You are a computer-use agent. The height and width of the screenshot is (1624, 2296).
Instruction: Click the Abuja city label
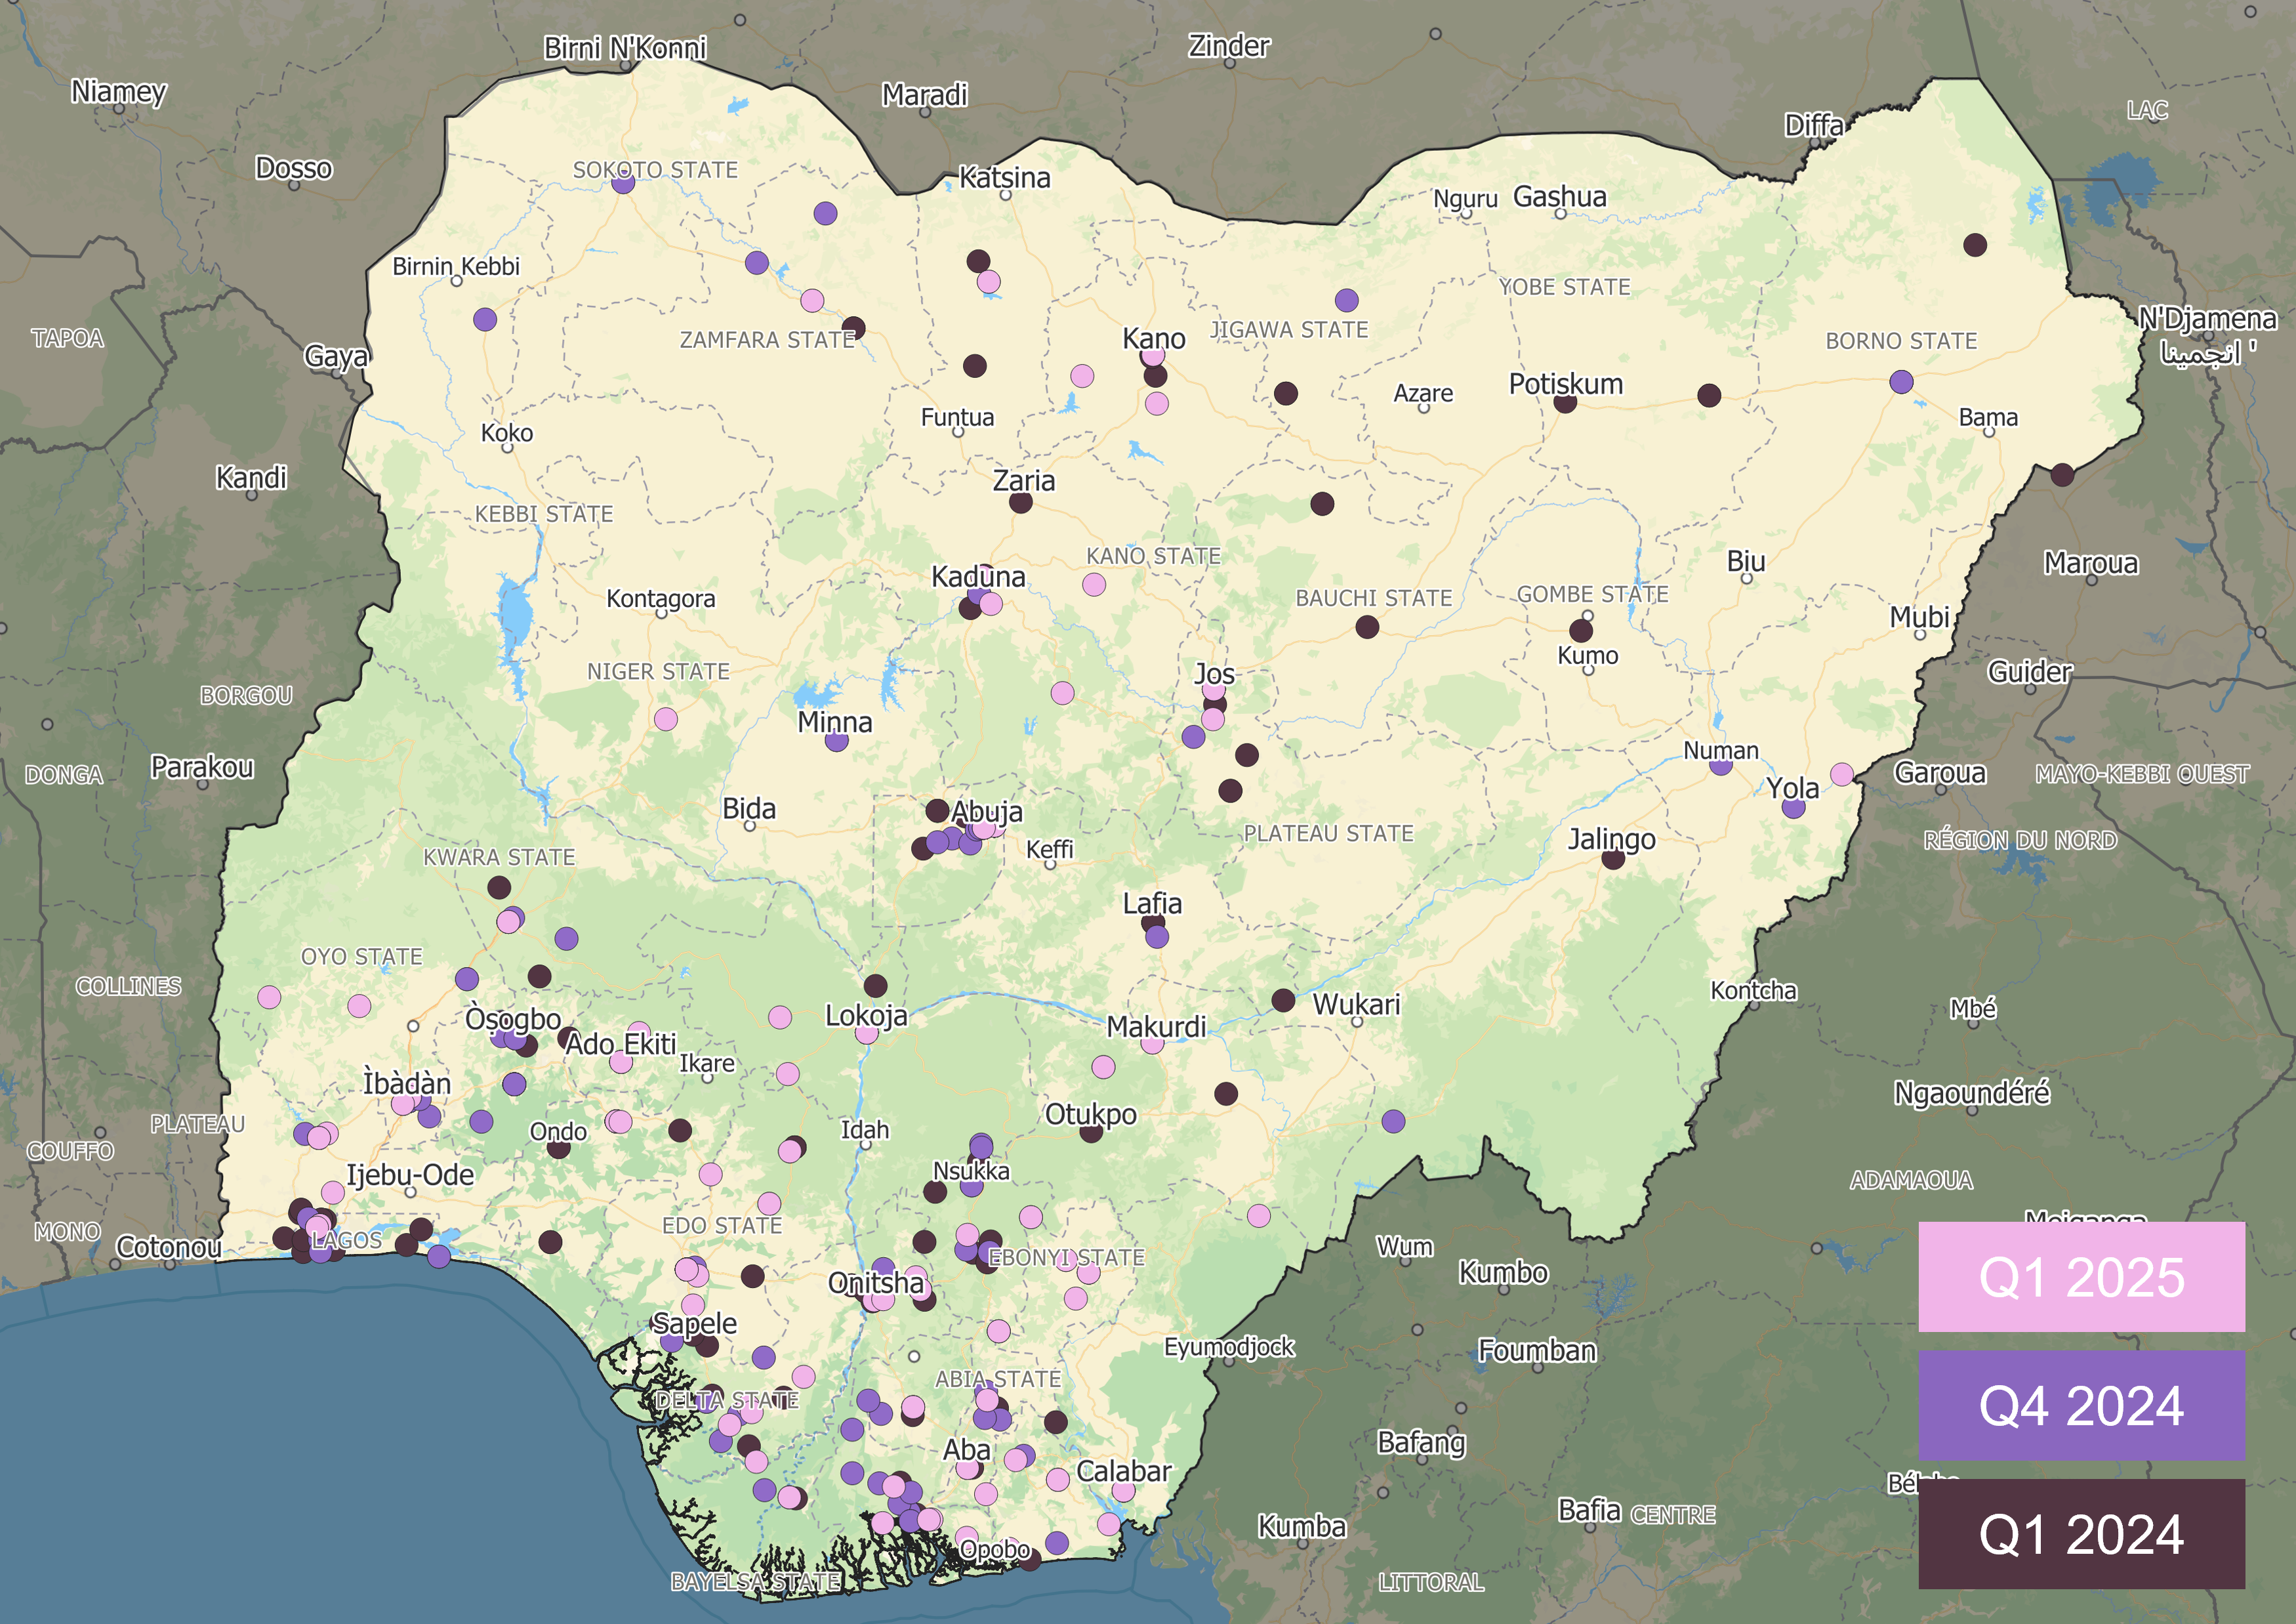coord(987,811)
